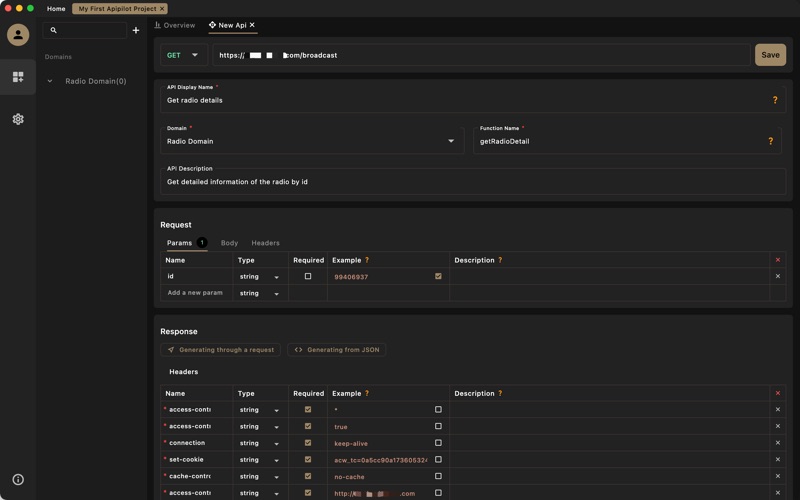Open the GET method dropdown
Image resolution: width=800 pixels, height=500 pixels.
pos(184,55)
